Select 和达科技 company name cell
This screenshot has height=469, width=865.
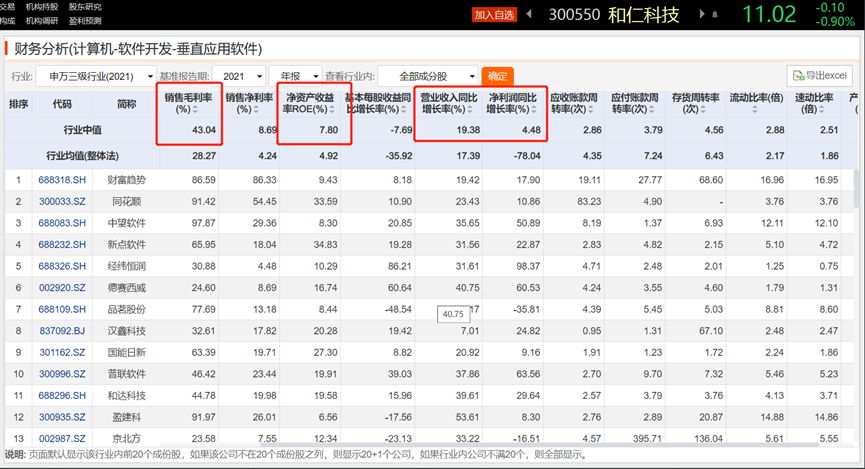tap(127, 395)
